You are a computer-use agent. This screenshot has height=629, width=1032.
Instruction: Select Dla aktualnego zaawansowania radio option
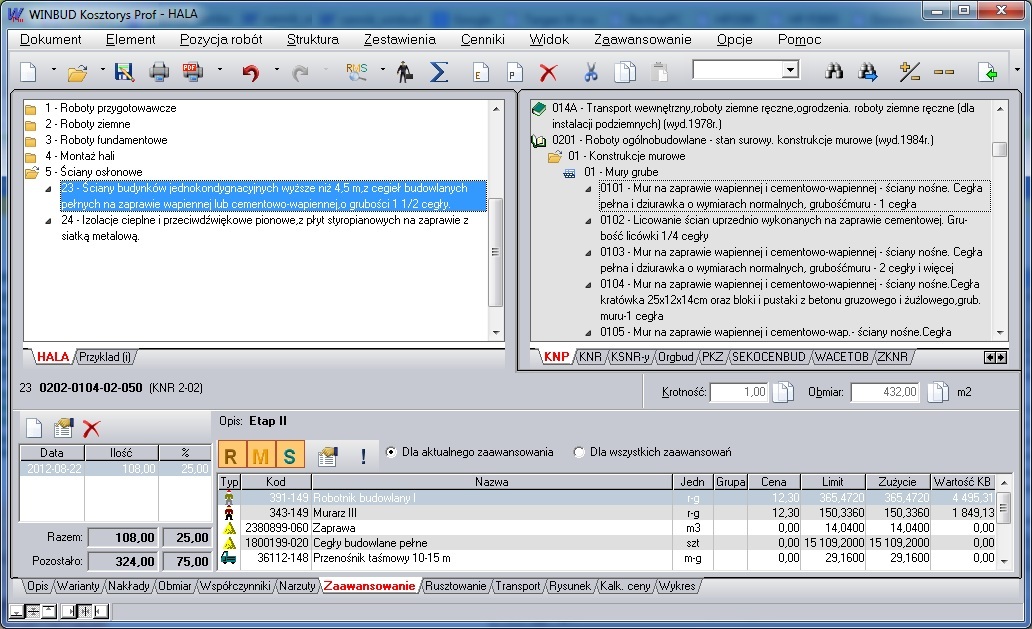(x=391, y=452)
